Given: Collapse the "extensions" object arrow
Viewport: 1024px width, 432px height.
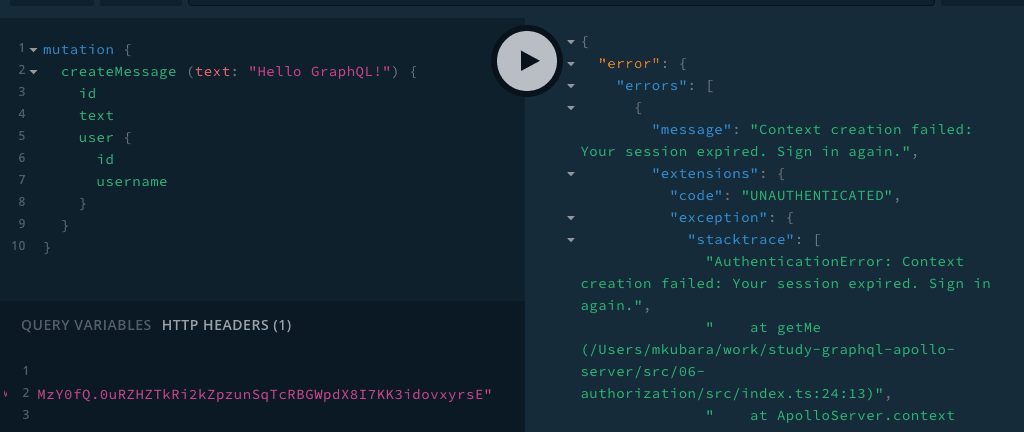Looking at the screenshot, I should click(570, 173).
